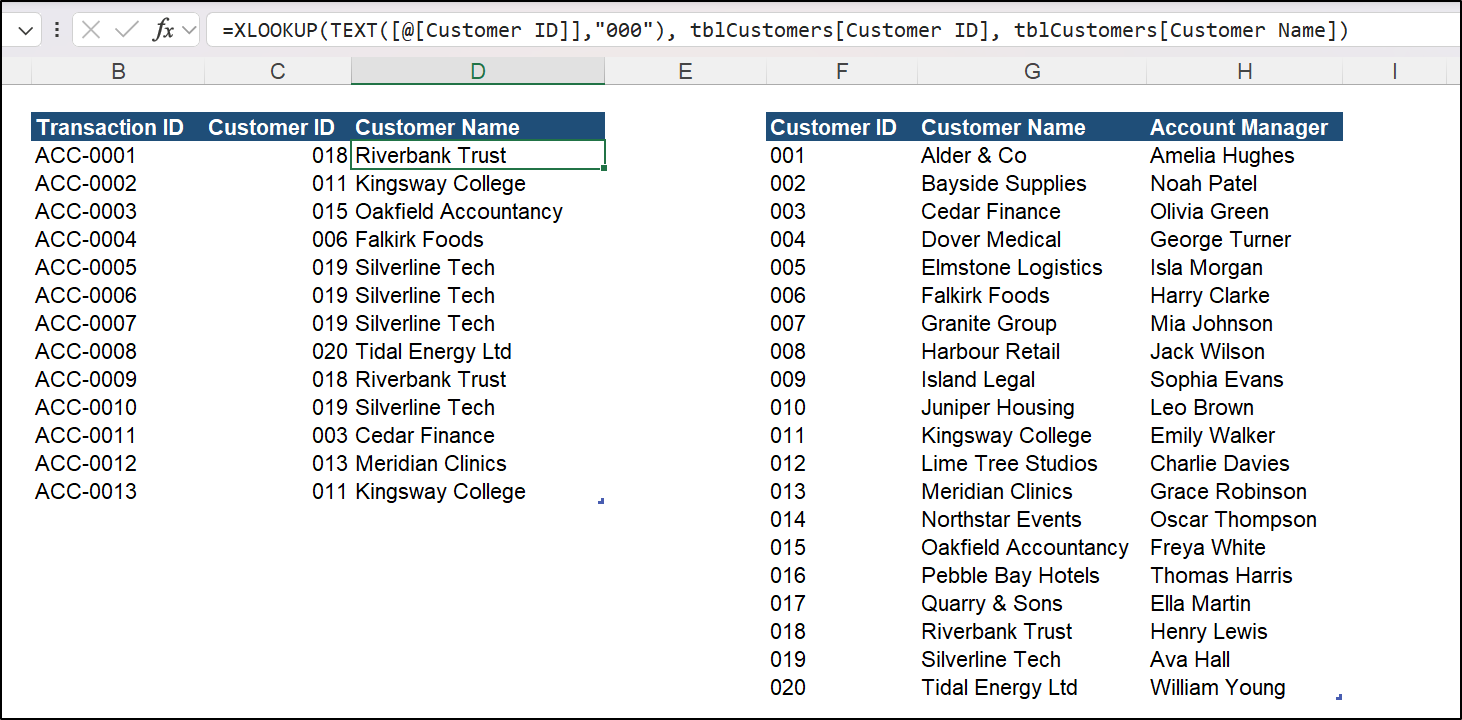Viewport: 1462px width, 720px height.
Task: Expand the dropdown chevron beside fx
Action: tap(188, 30)
